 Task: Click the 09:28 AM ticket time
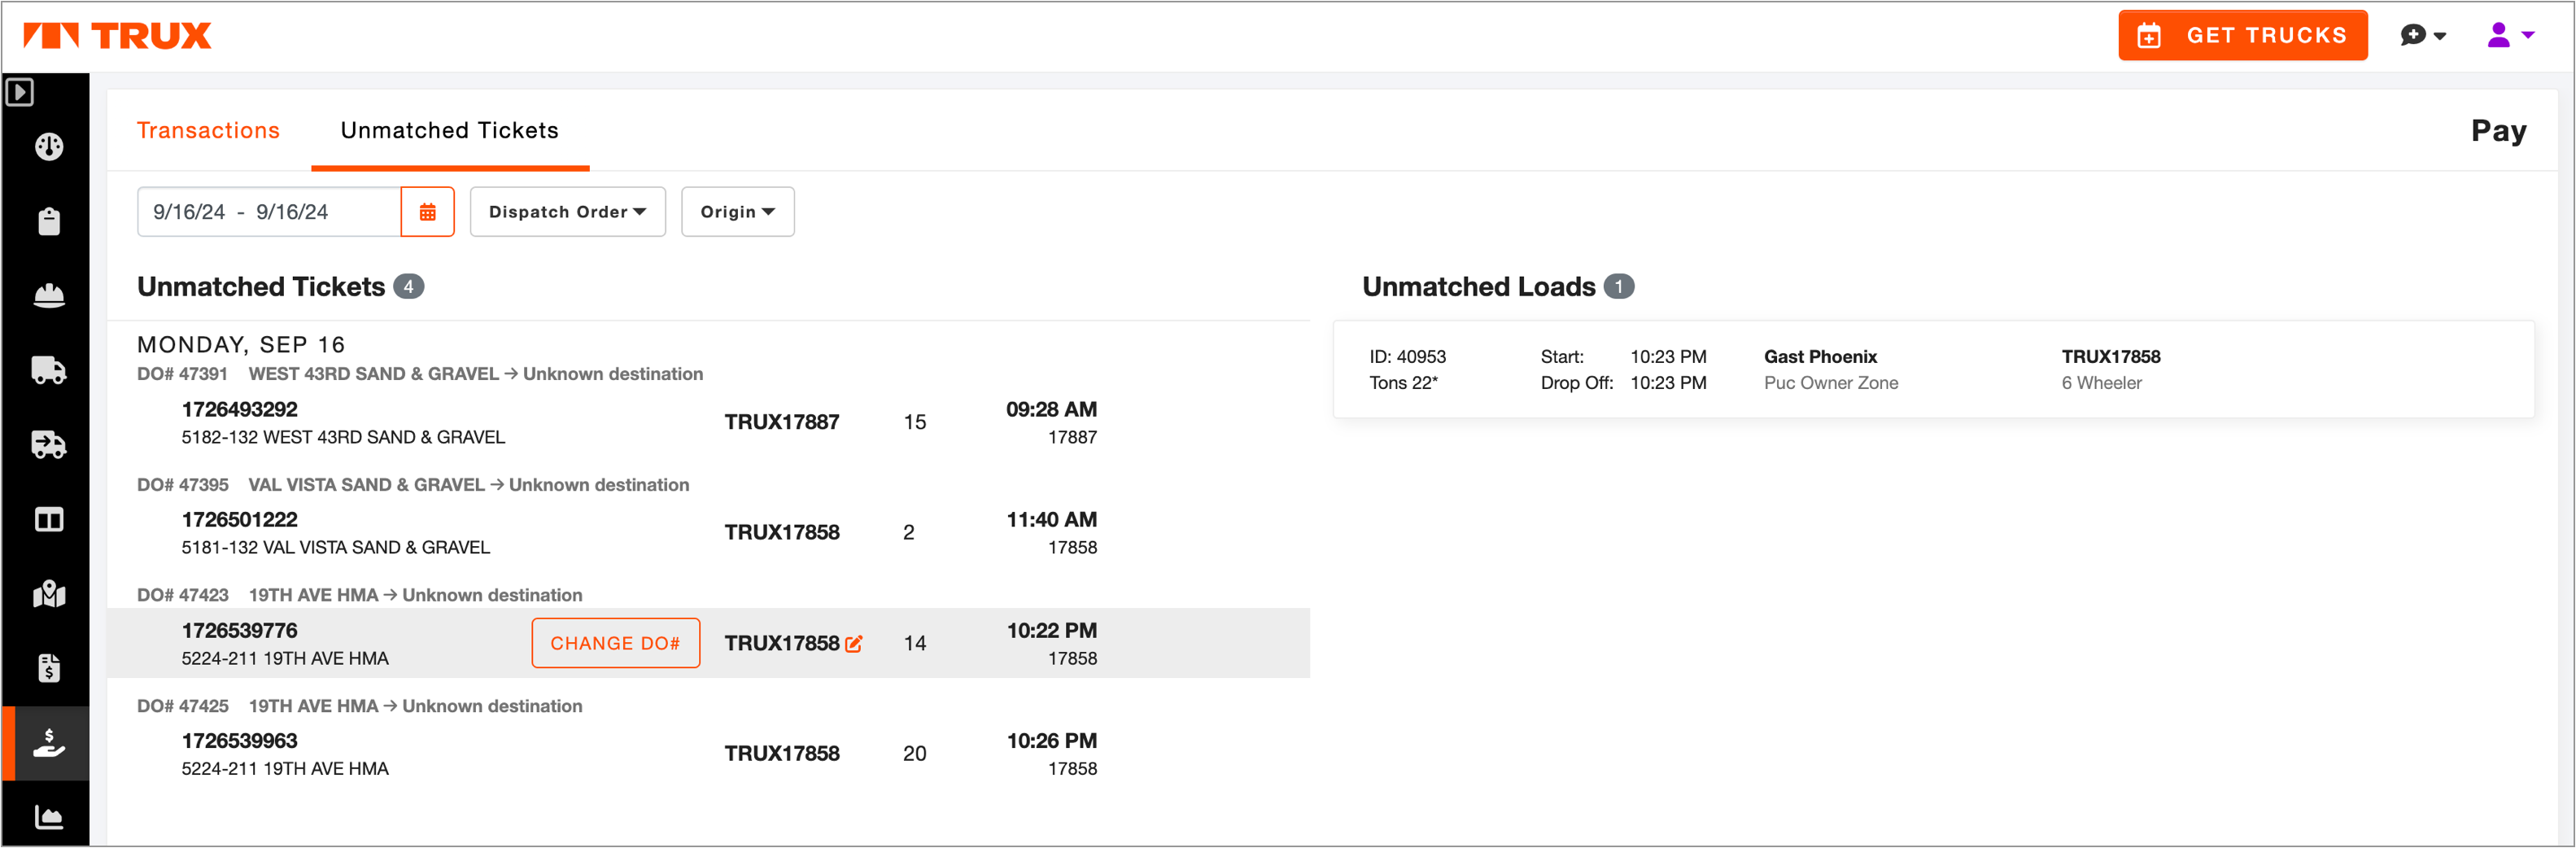point(1051,410)
